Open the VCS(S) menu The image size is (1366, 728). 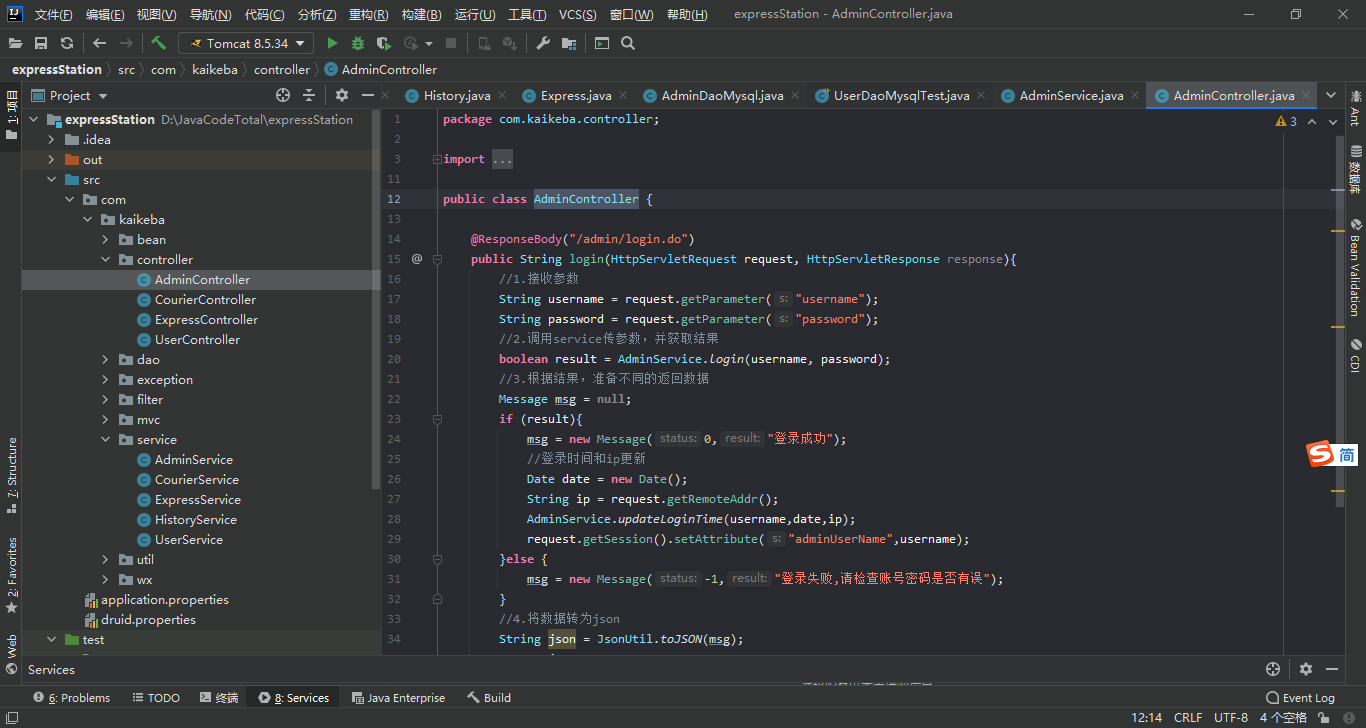click(x=577, y=15)
